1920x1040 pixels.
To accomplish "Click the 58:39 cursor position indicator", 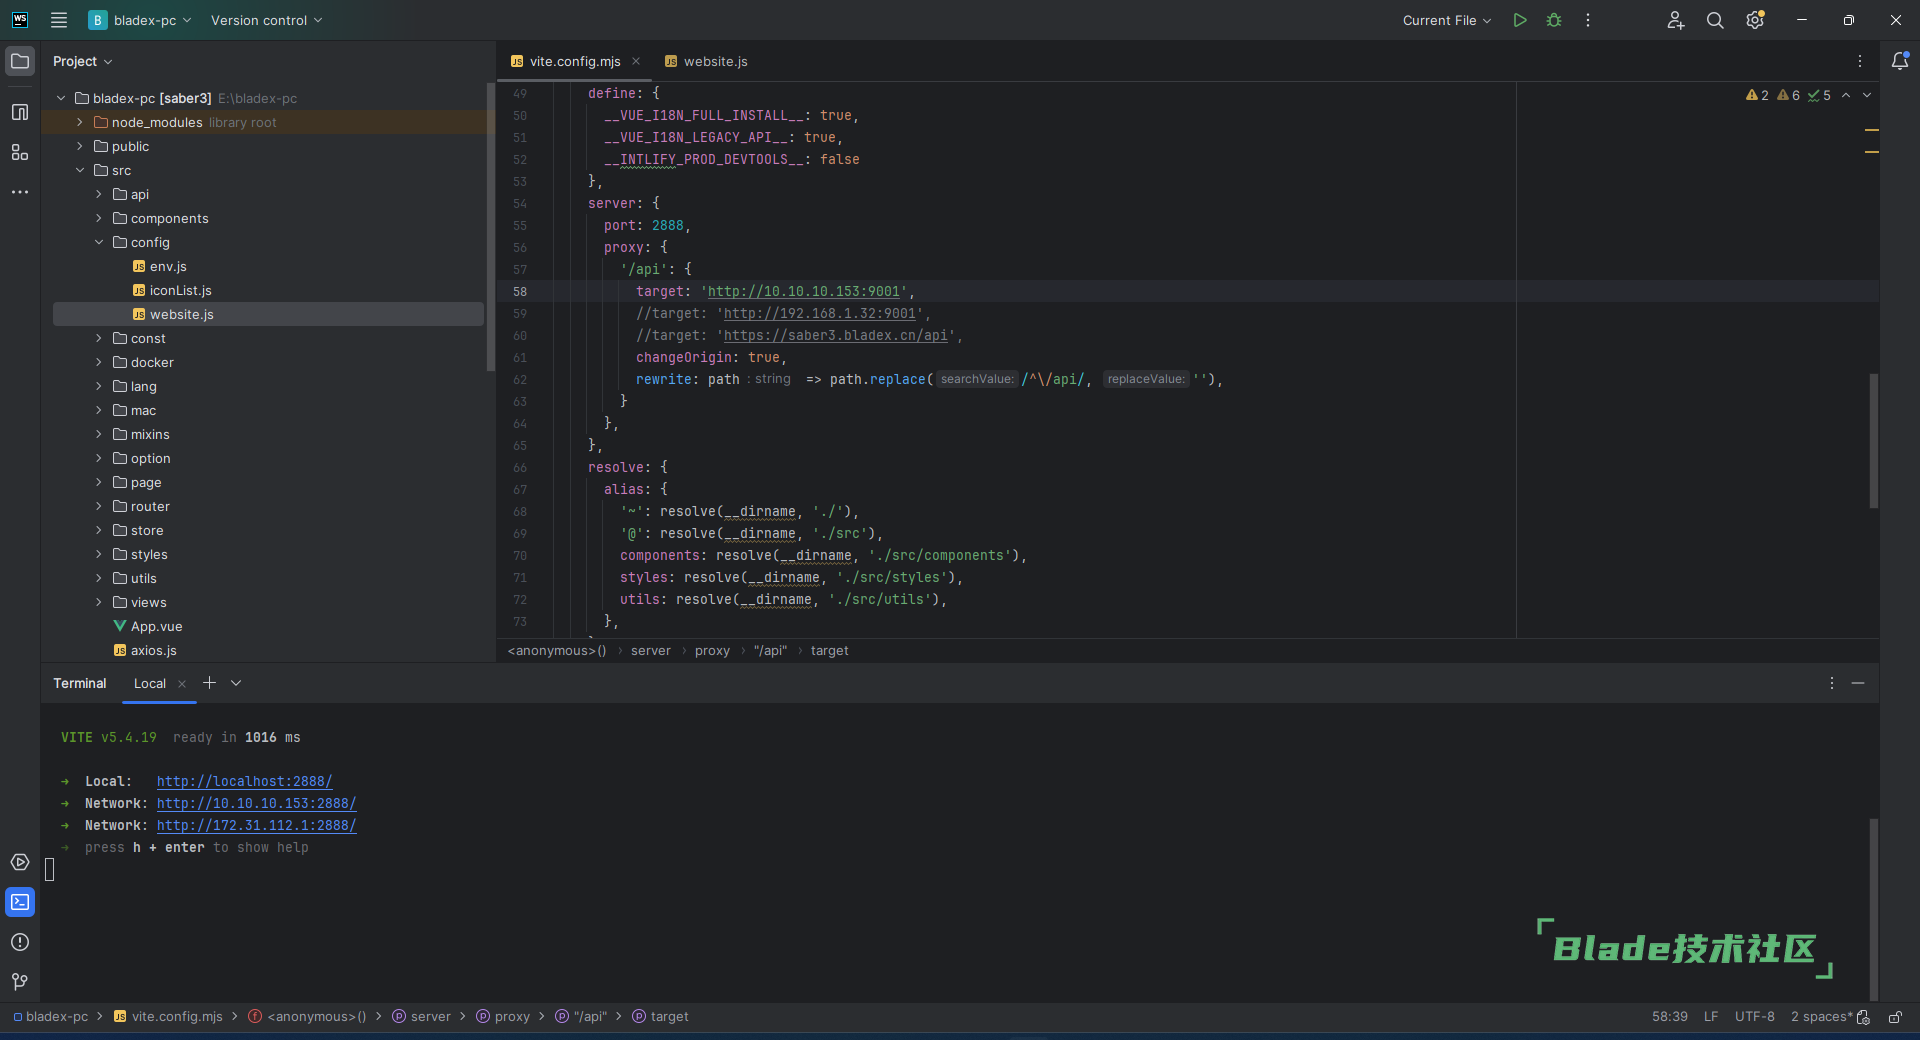I will click(1670, 1017).
